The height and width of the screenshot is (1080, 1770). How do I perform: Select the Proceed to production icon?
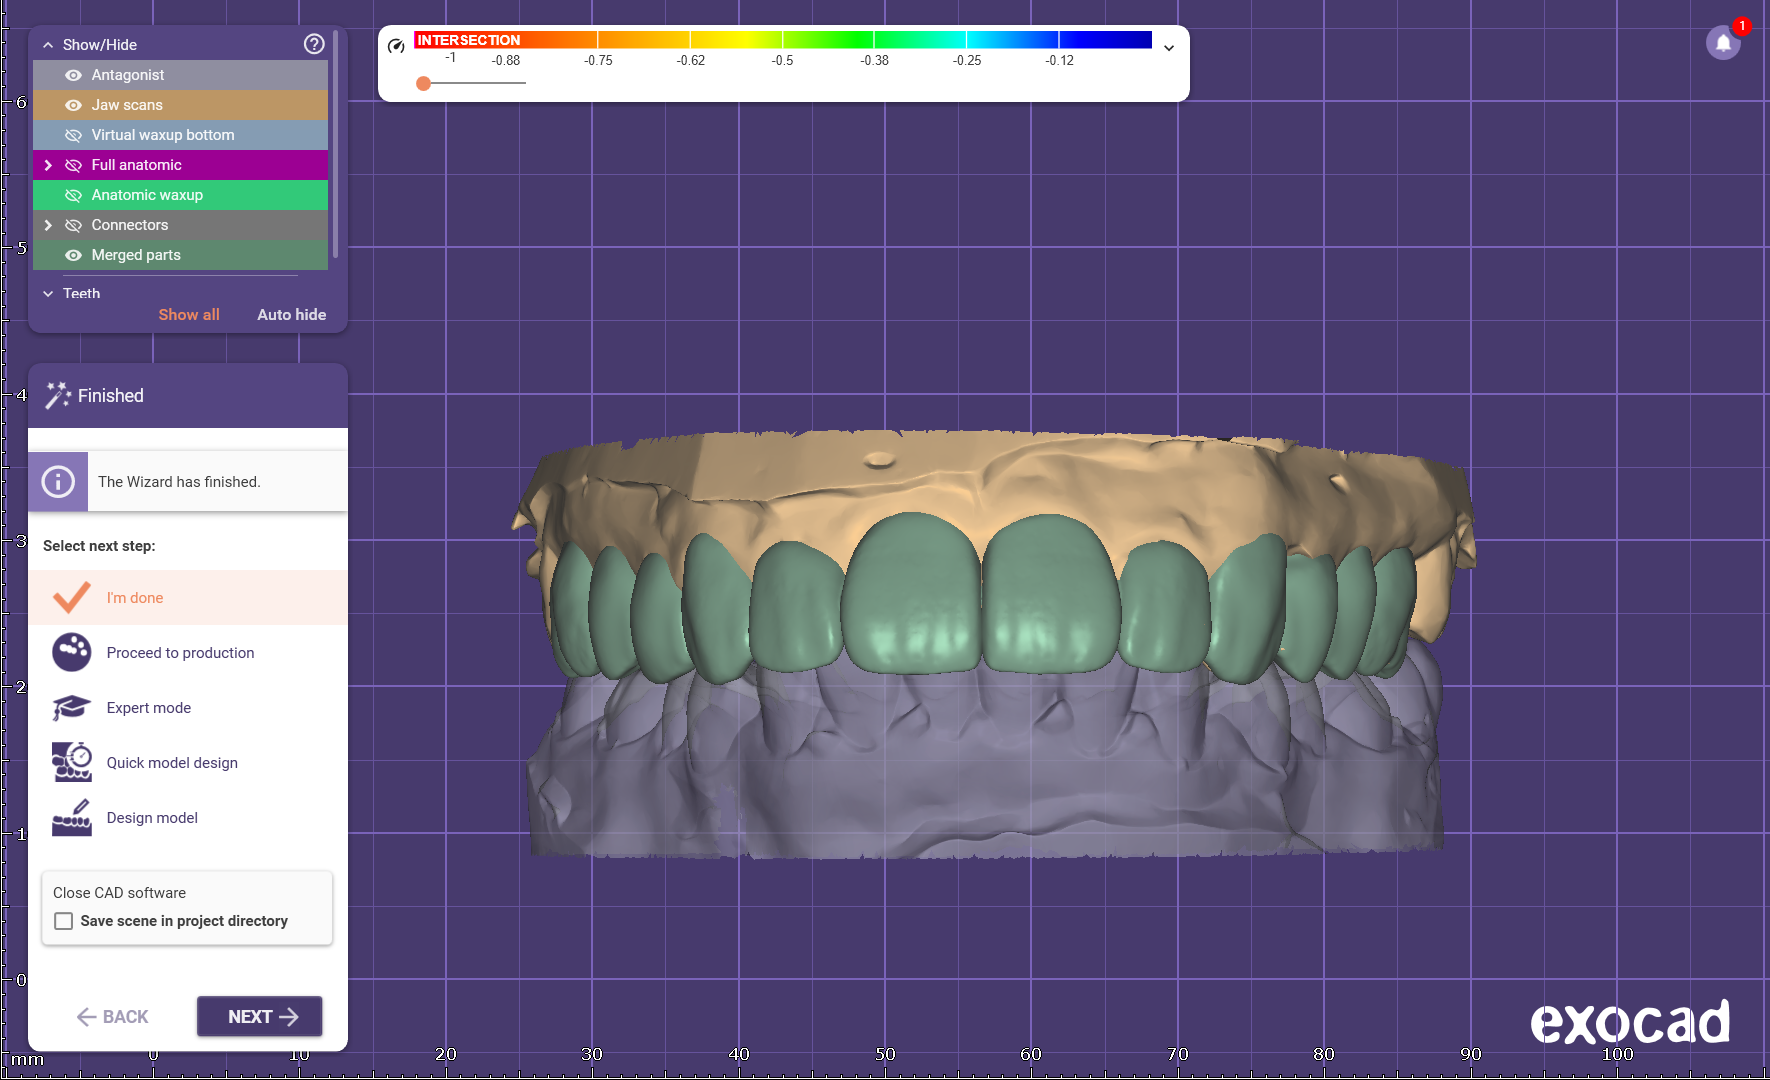coord(72,653)
